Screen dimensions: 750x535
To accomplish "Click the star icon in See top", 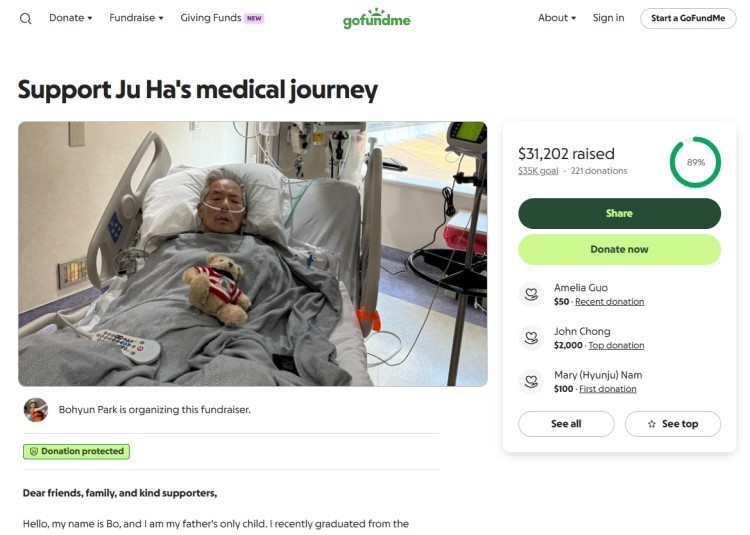I will click(652, 424).
